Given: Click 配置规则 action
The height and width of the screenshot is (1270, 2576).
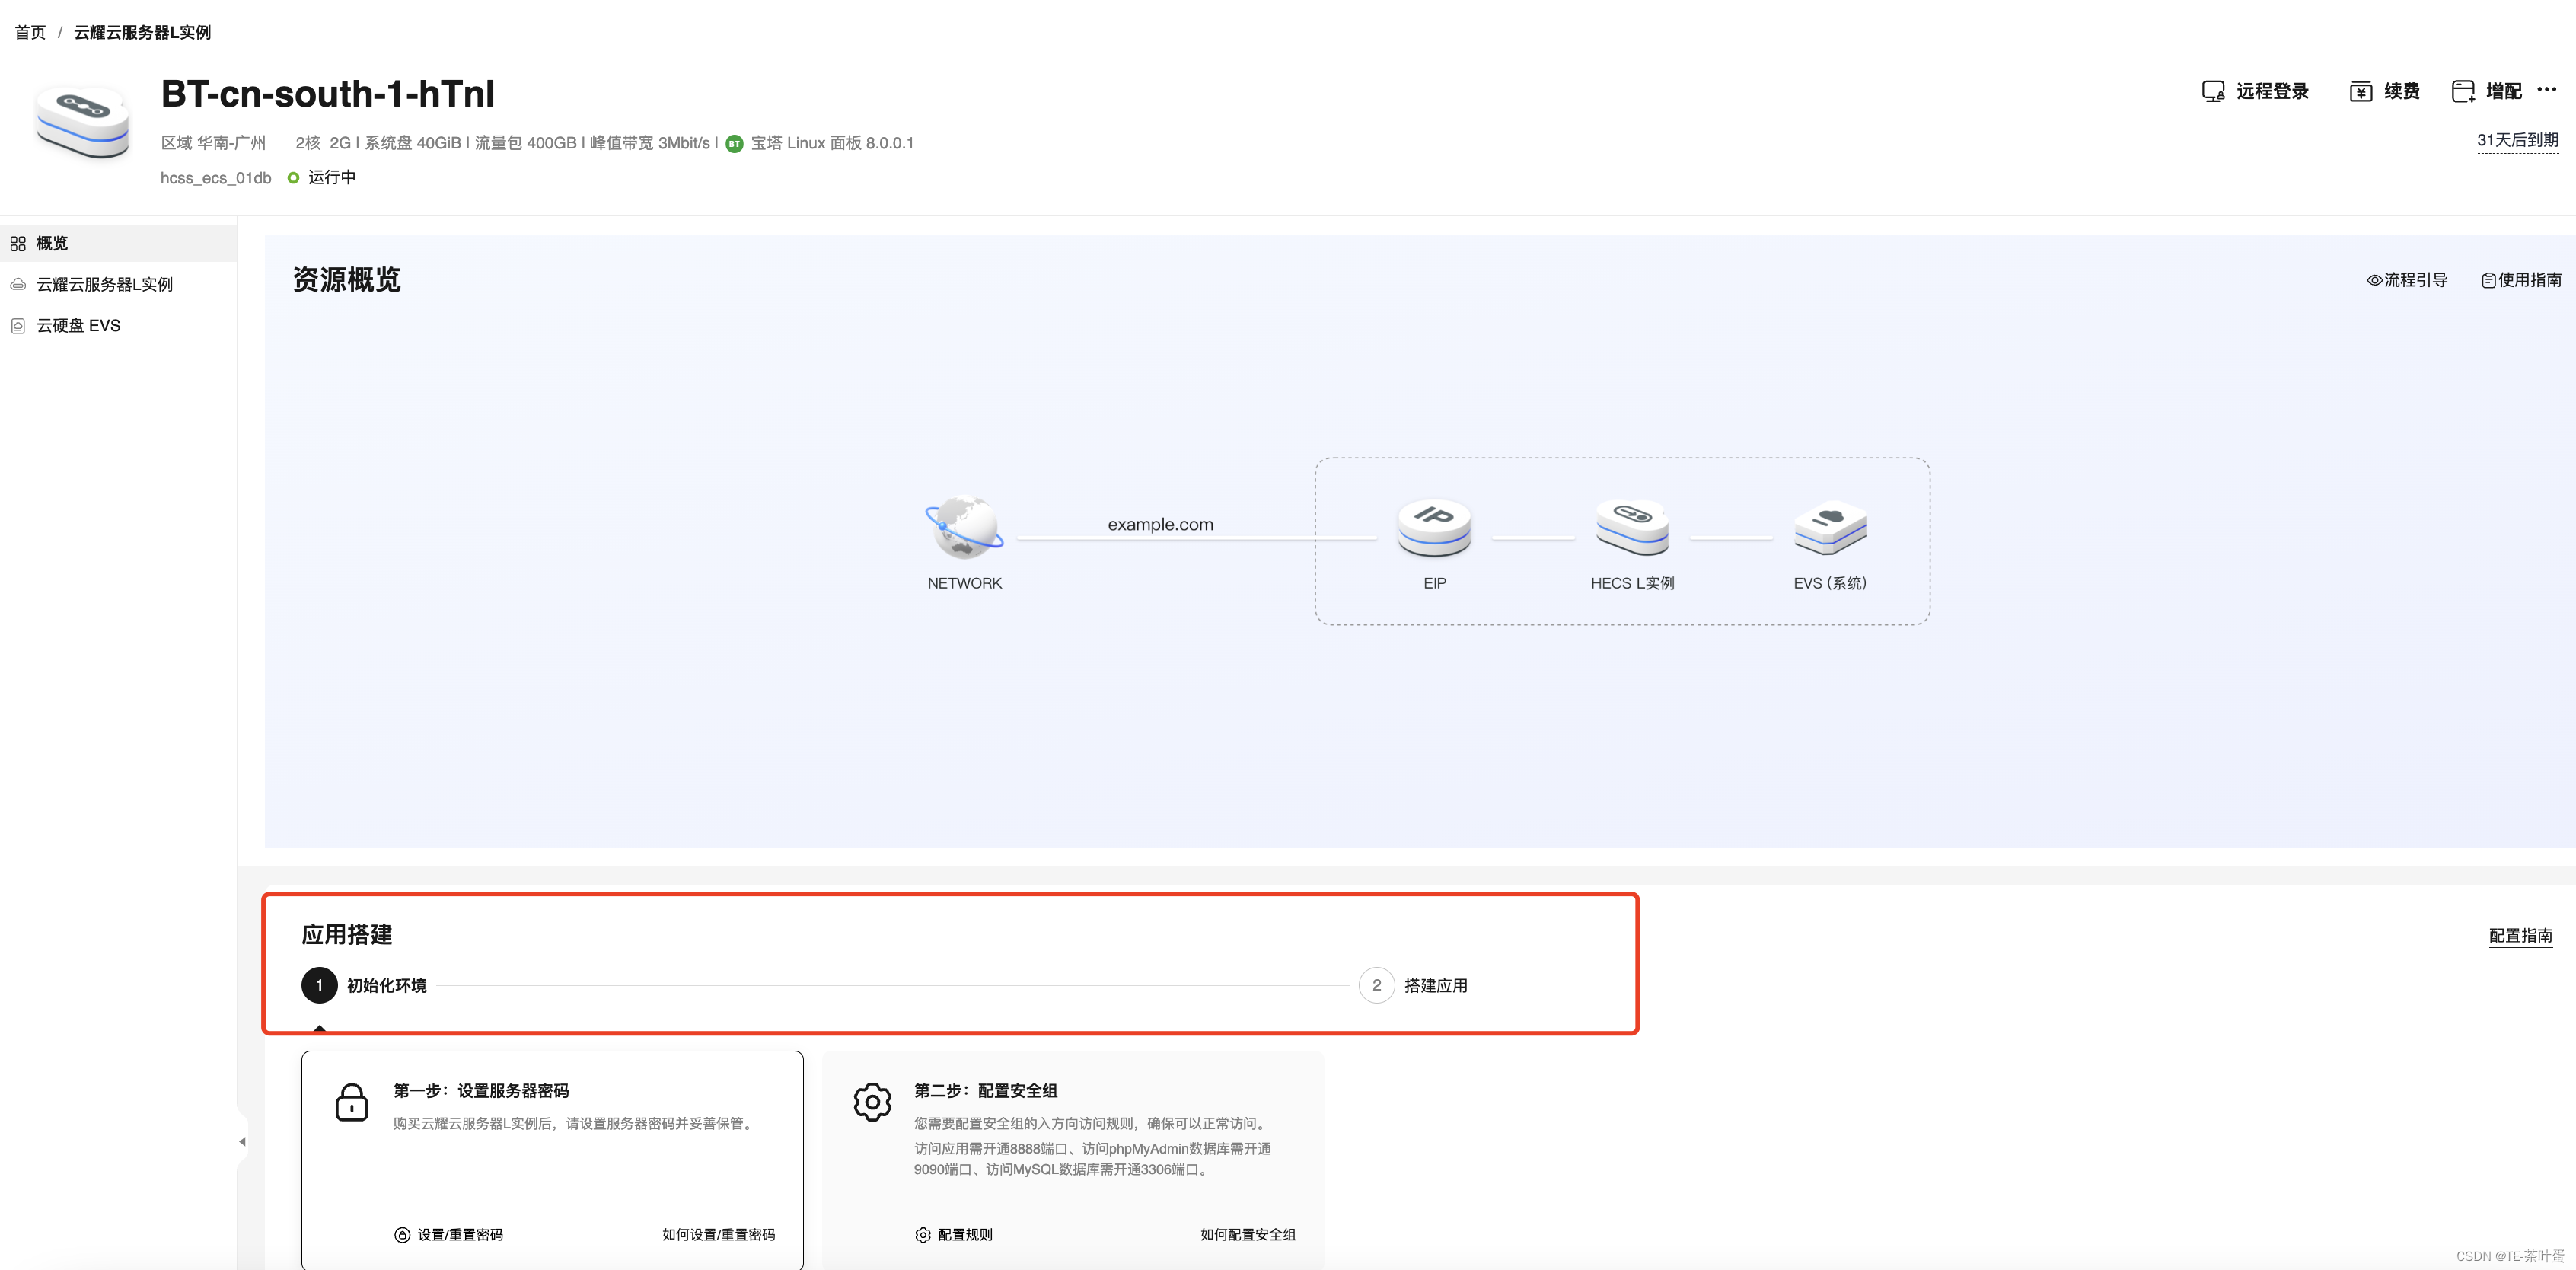Looking at the screenshot, I should pyautogui.click(x=953, y=1235).
